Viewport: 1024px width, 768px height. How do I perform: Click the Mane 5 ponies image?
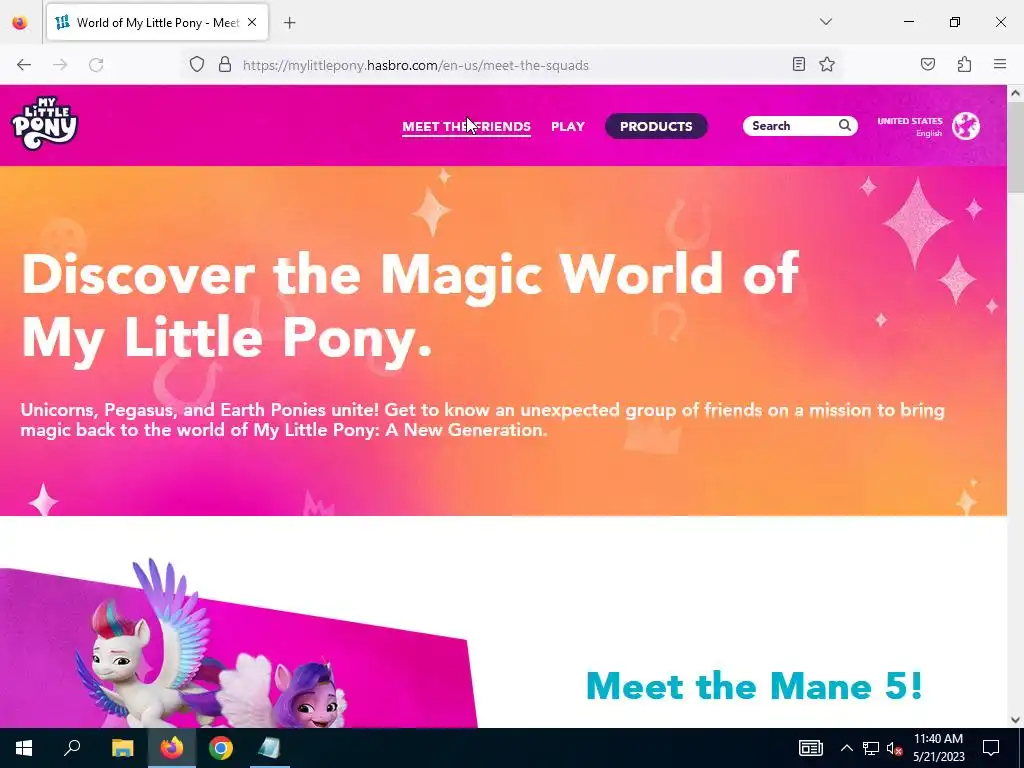point(238,643)
